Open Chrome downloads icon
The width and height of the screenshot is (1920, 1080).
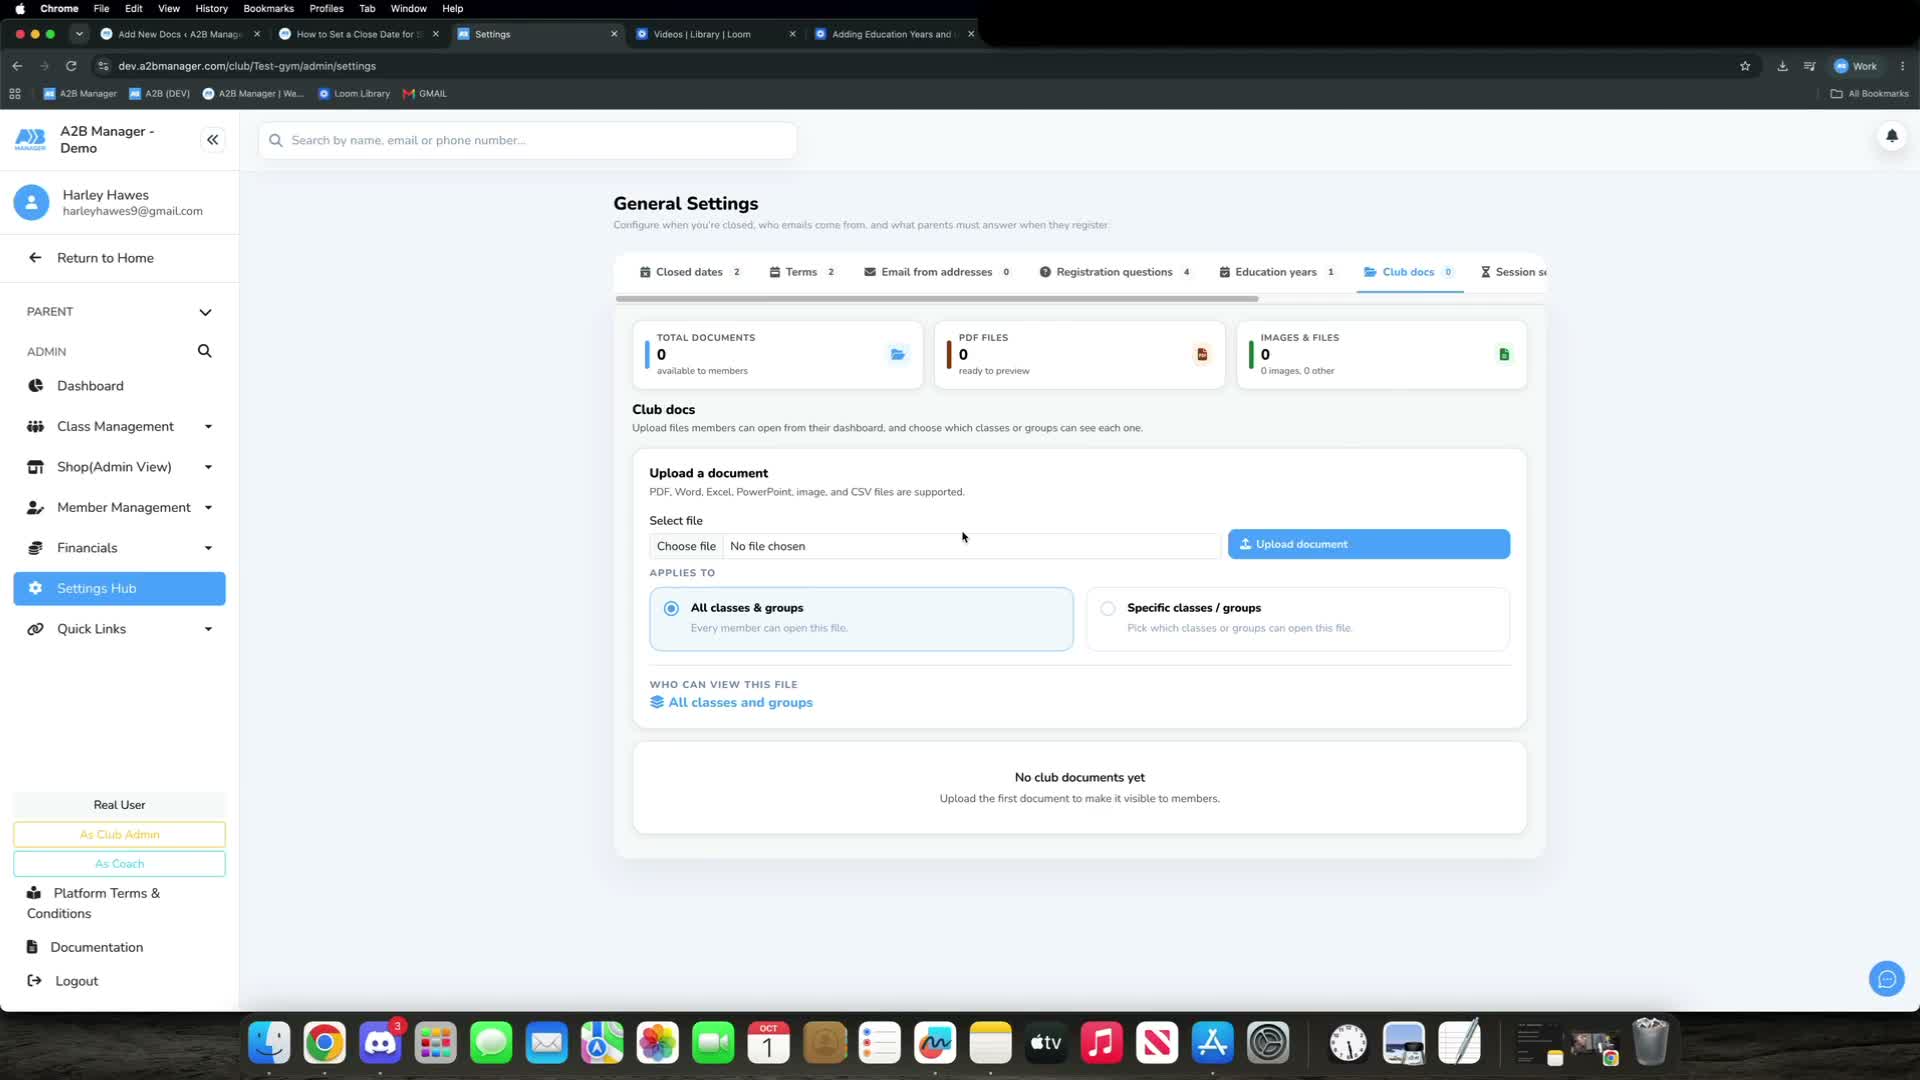click(x=1782, y=66)
